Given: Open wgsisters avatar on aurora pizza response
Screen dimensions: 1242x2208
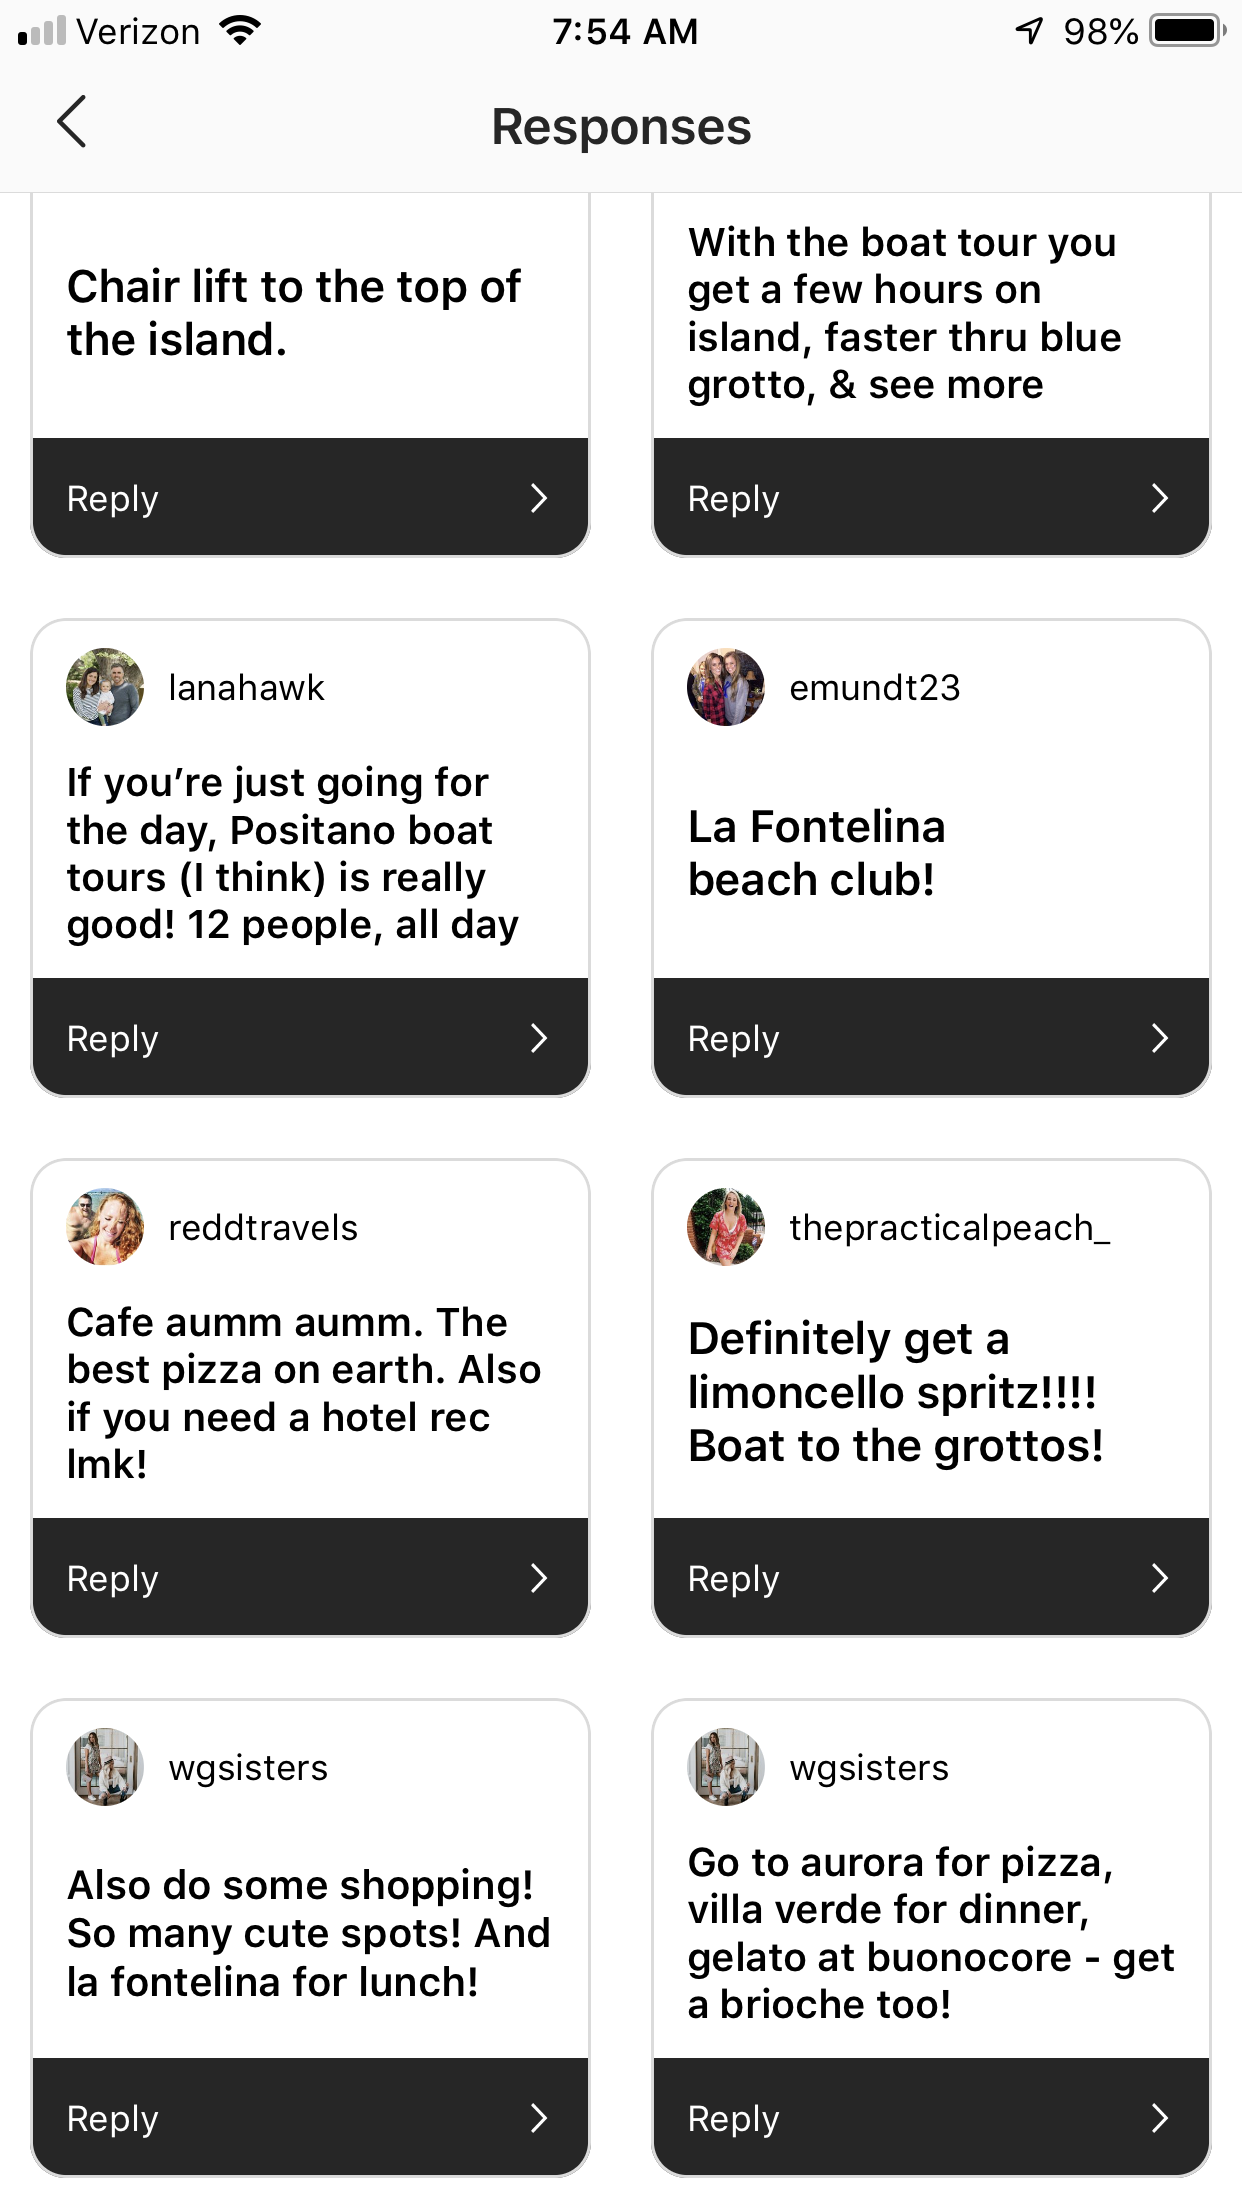Looking at the screenshot, I should (726, 1767).
